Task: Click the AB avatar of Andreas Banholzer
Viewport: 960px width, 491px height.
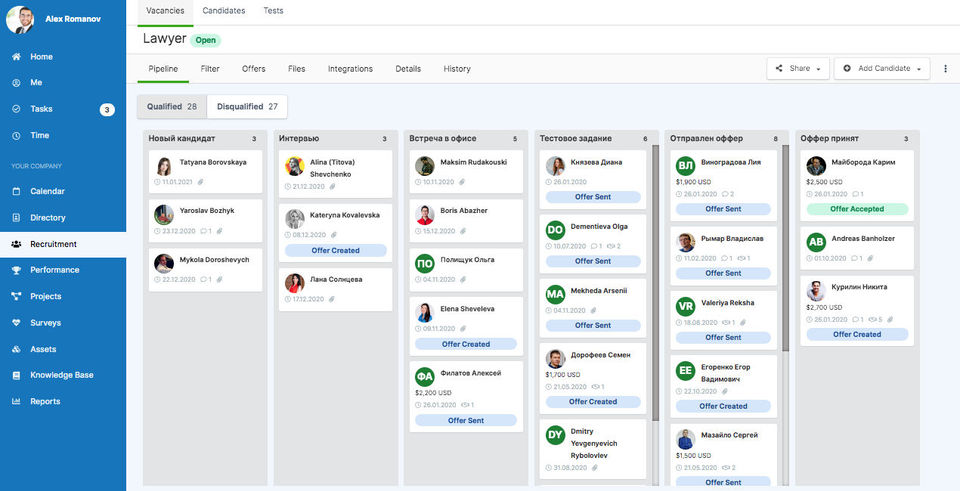Action: (x=816, y=242)
